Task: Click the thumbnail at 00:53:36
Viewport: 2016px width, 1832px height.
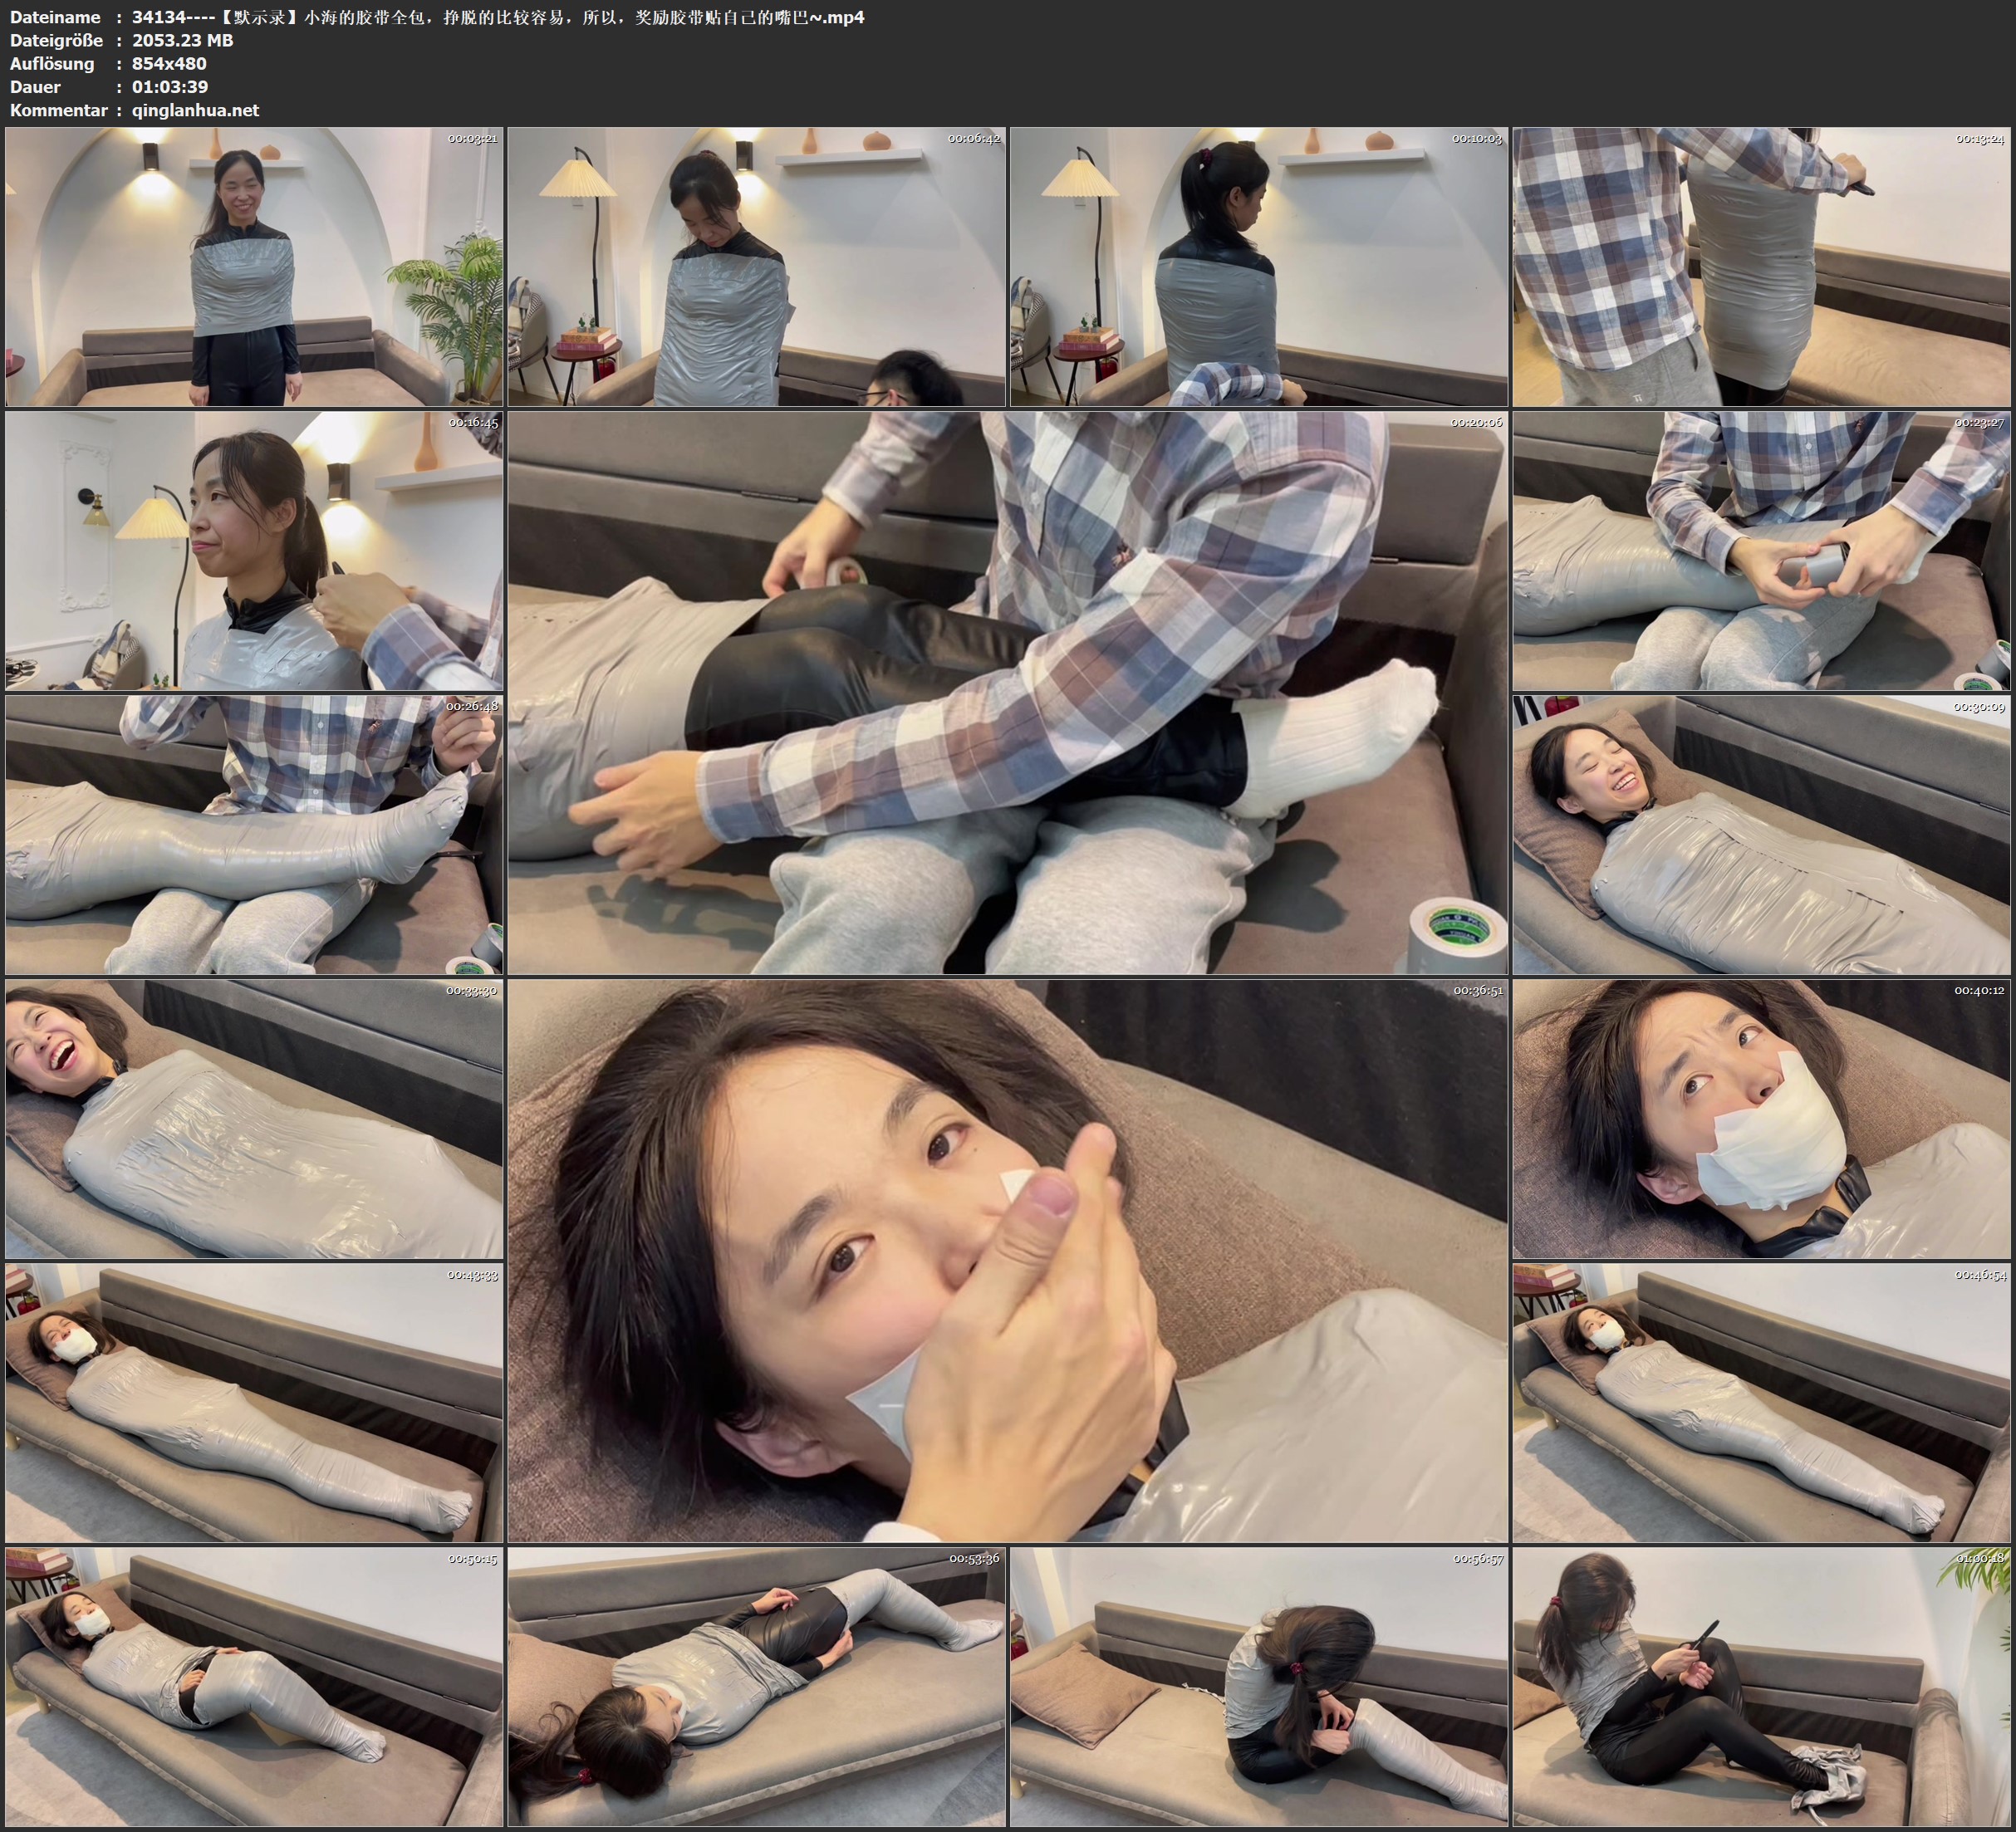Action: (x=756, y=1687)
